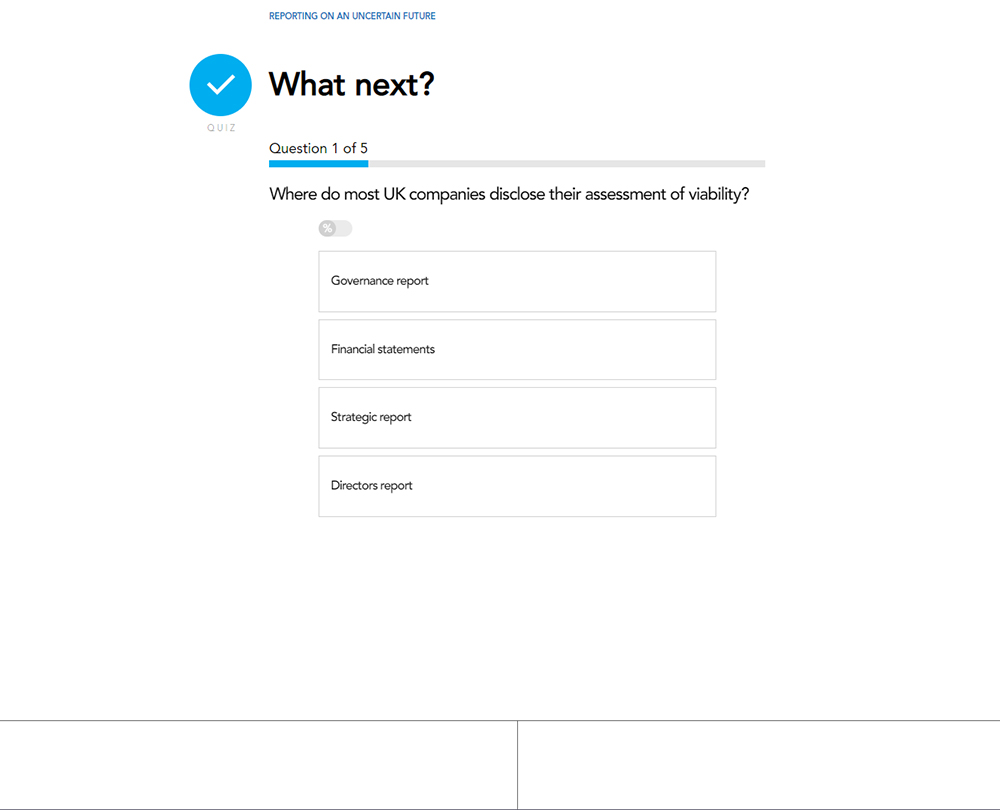This screenshot has height=810, width=1000.
Task: Click the empty bottom-left footer navigation panel
Action: click(258, 765)
